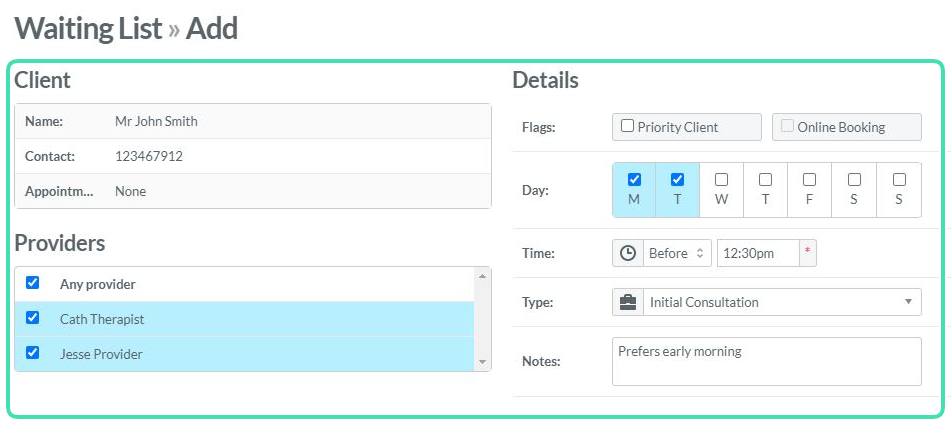Open the Initial Consultation type dropdown
951x441 pixels.
[x=782, y=302]
